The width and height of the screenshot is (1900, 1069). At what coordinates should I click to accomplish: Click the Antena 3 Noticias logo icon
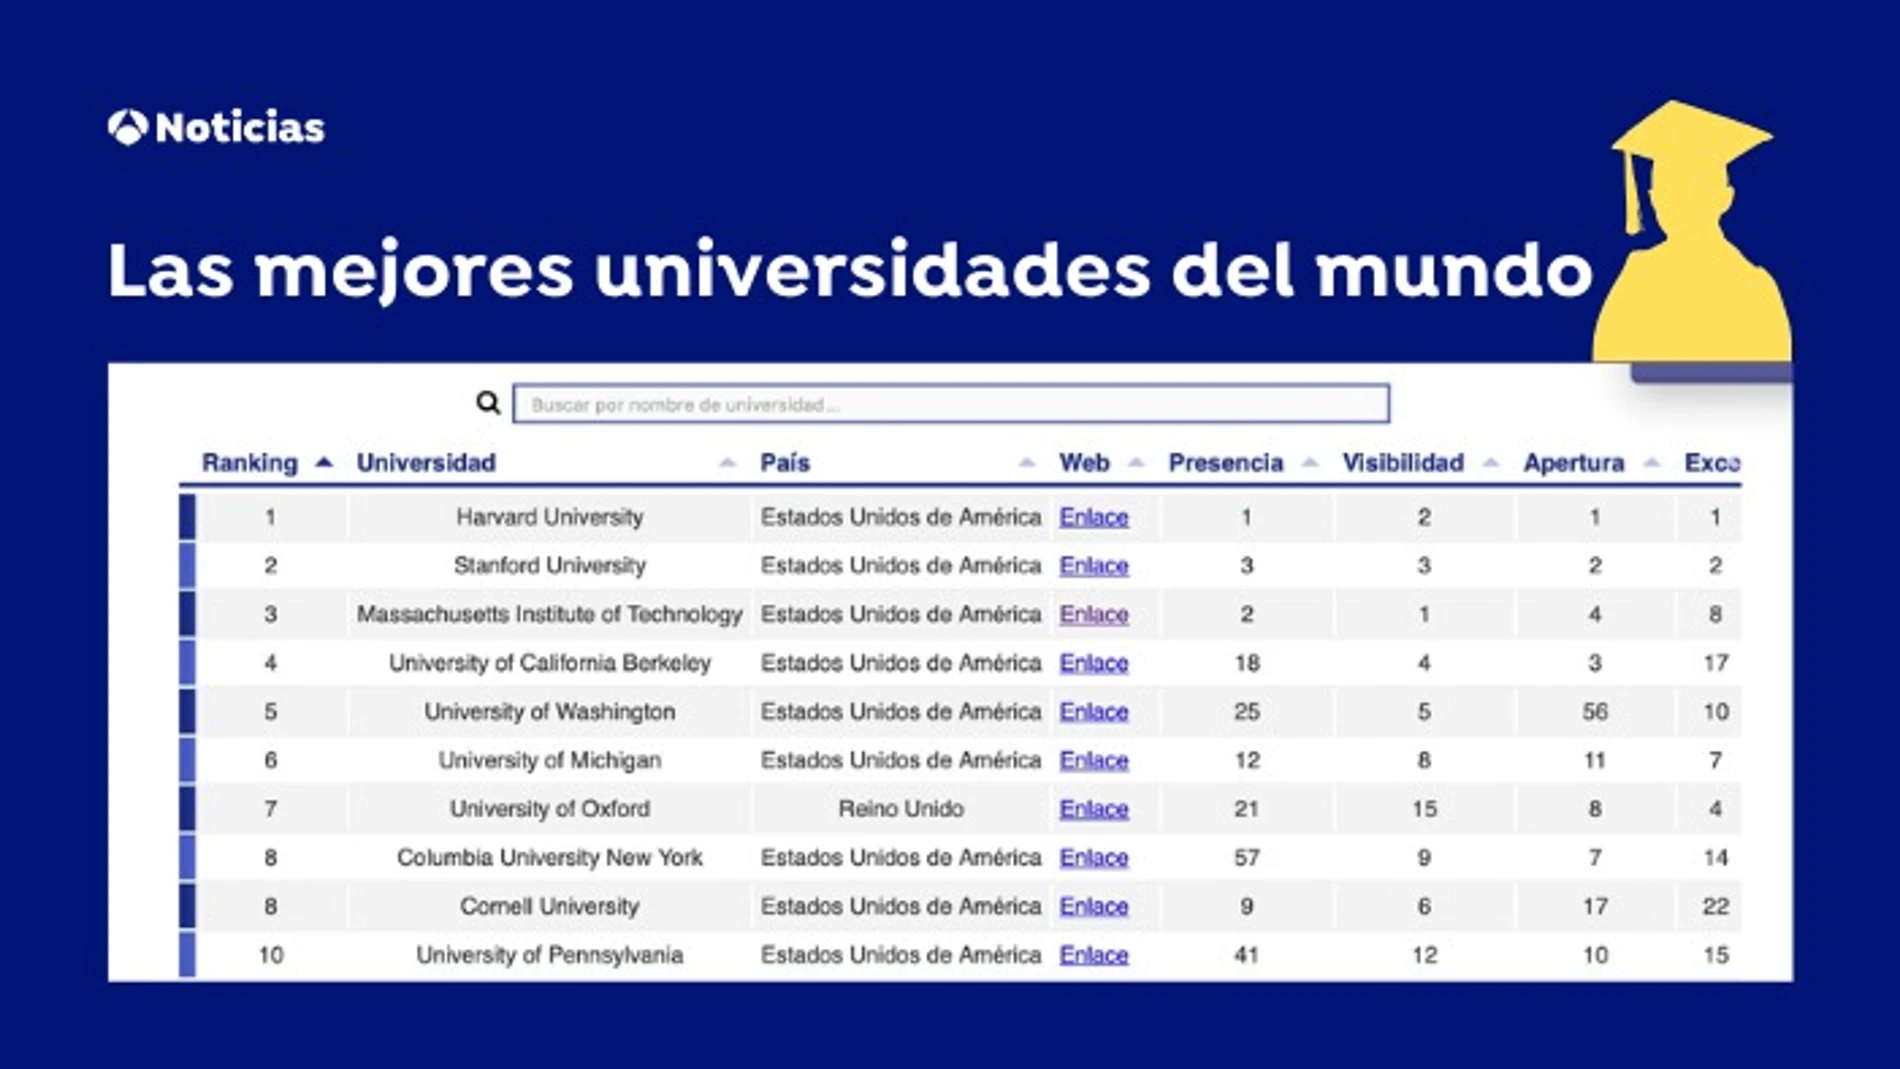(129, 126)
